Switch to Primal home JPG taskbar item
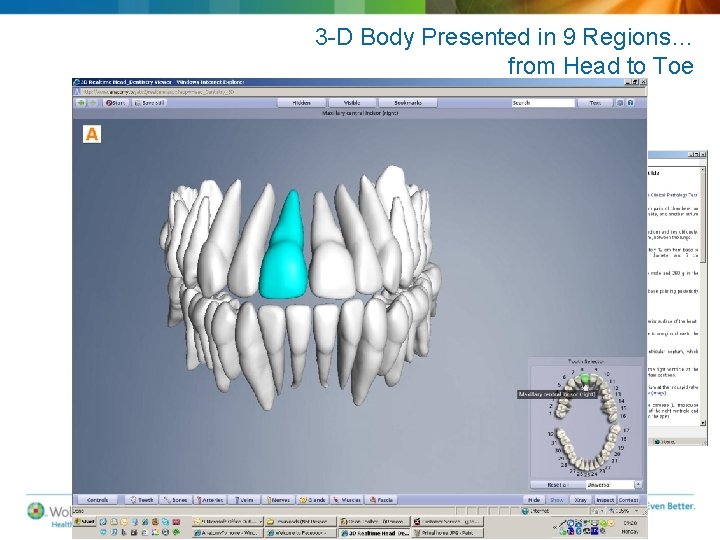The width and height of the screenshot is (720, 540). (x=447, y=533)
